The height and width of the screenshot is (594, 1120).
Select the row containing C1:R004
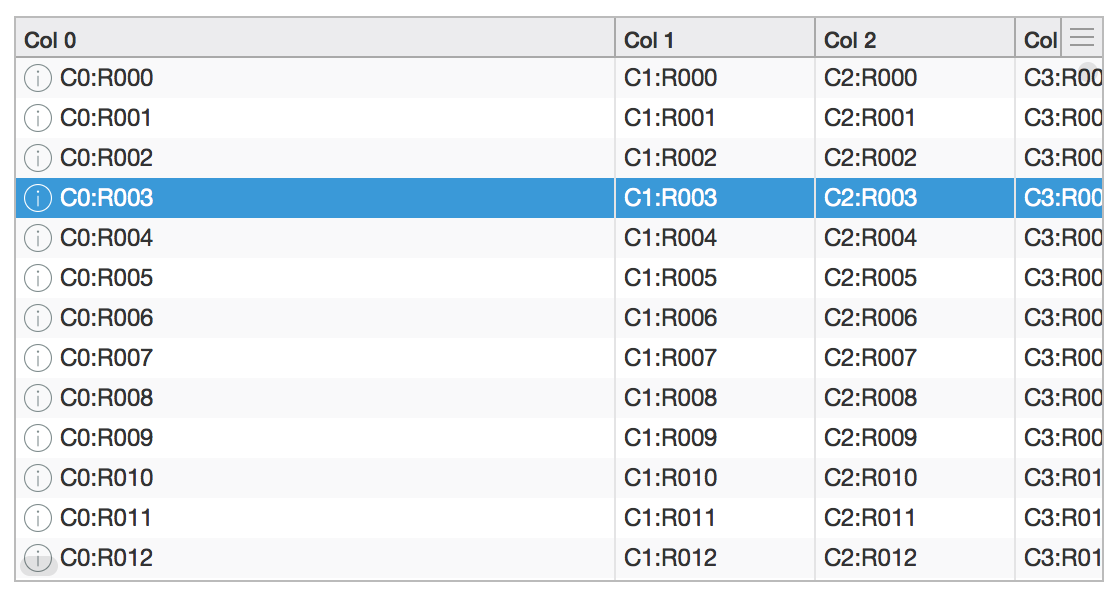pos(559,238)
